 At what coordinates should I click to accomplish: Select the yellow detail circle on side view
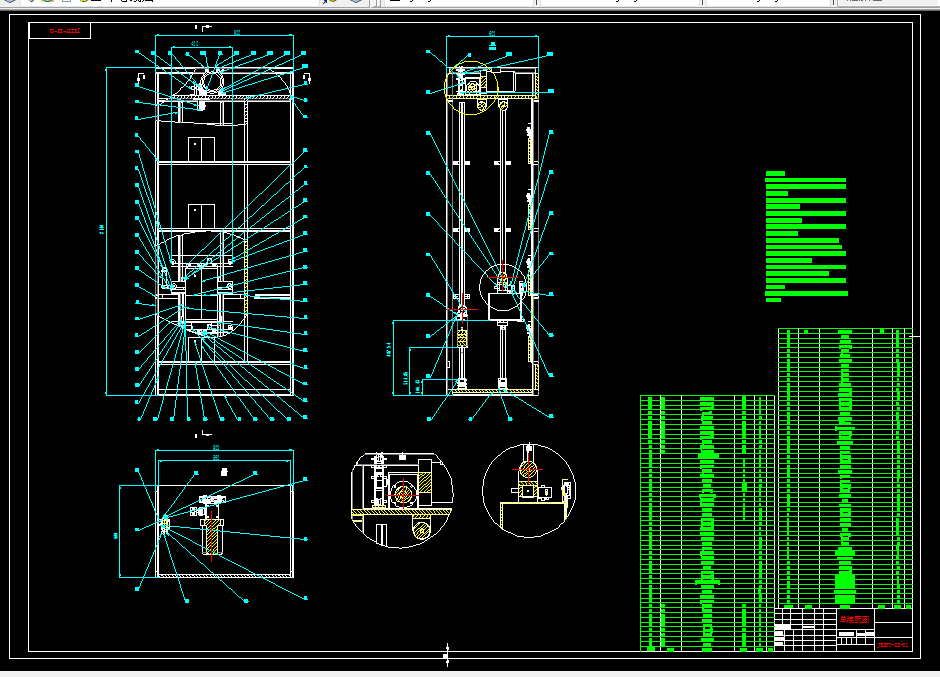471,88
